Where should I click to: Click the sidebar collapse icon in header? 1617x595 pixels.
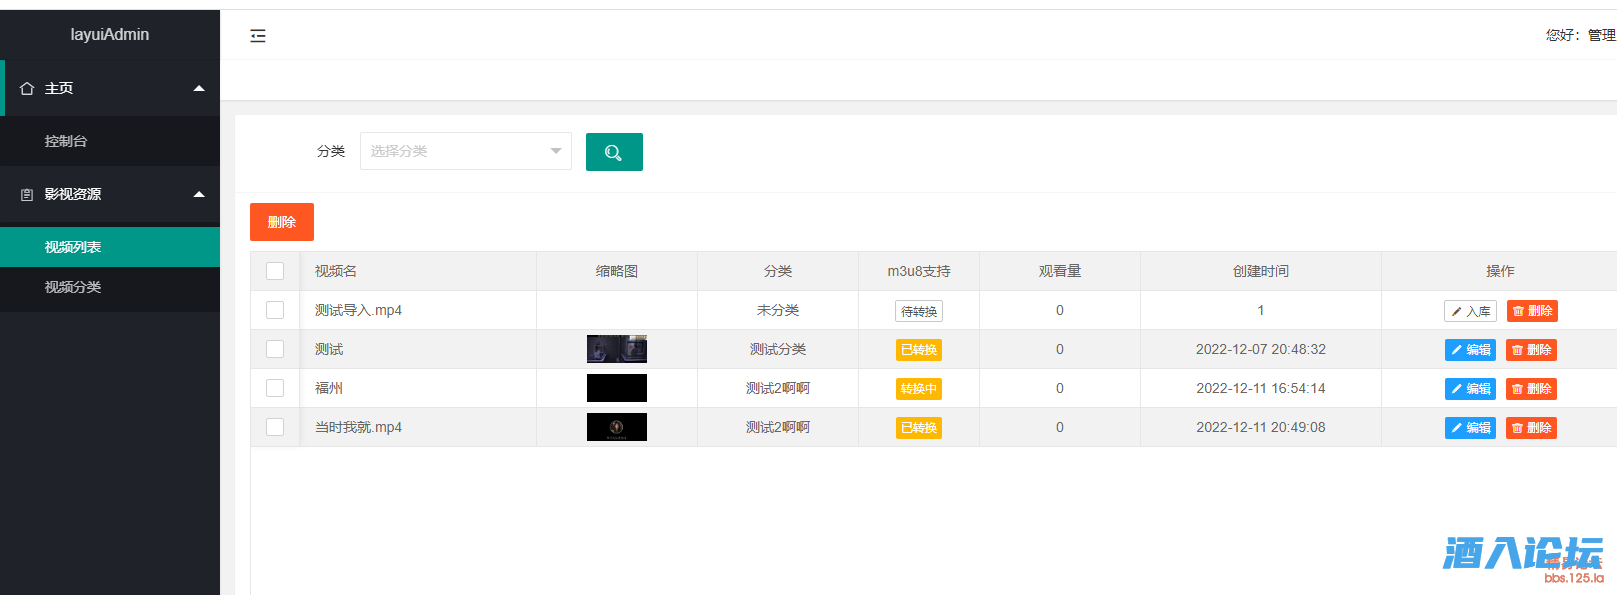pyautogui.click(x=258, y=36)
